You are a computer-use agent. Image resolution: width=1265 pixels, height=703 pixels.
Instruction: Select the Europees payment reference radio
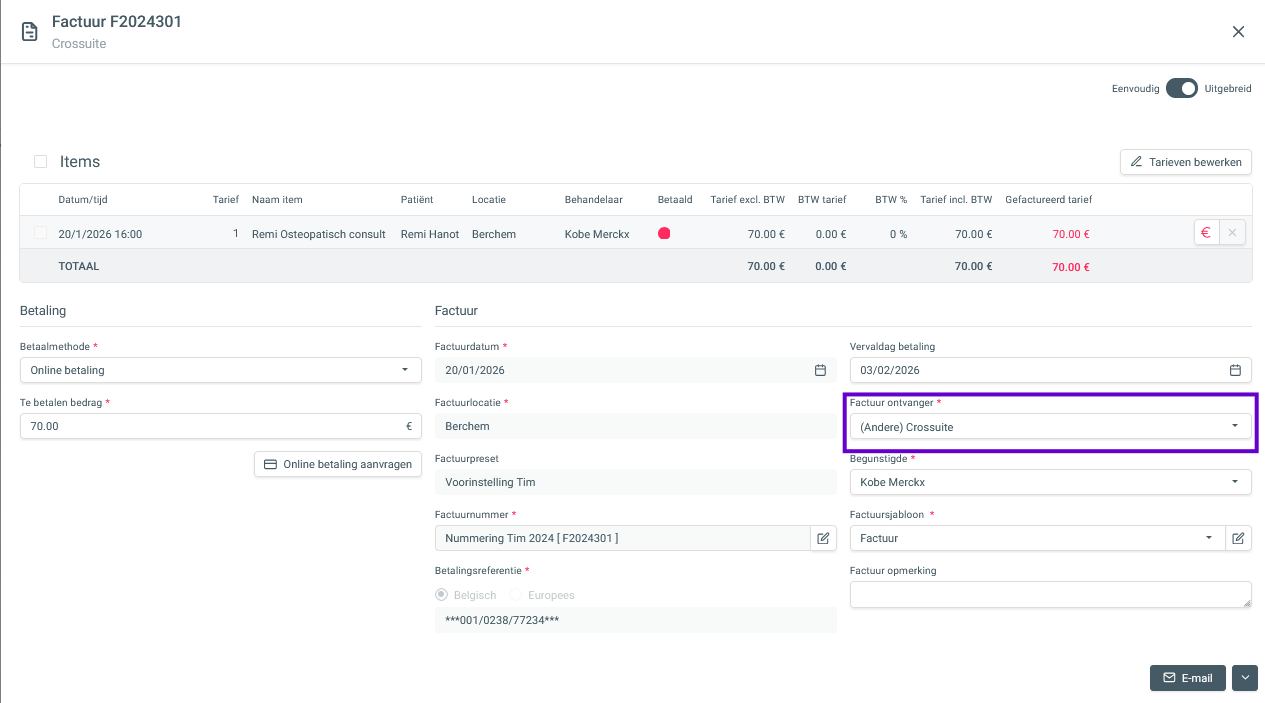pos(517,595)
